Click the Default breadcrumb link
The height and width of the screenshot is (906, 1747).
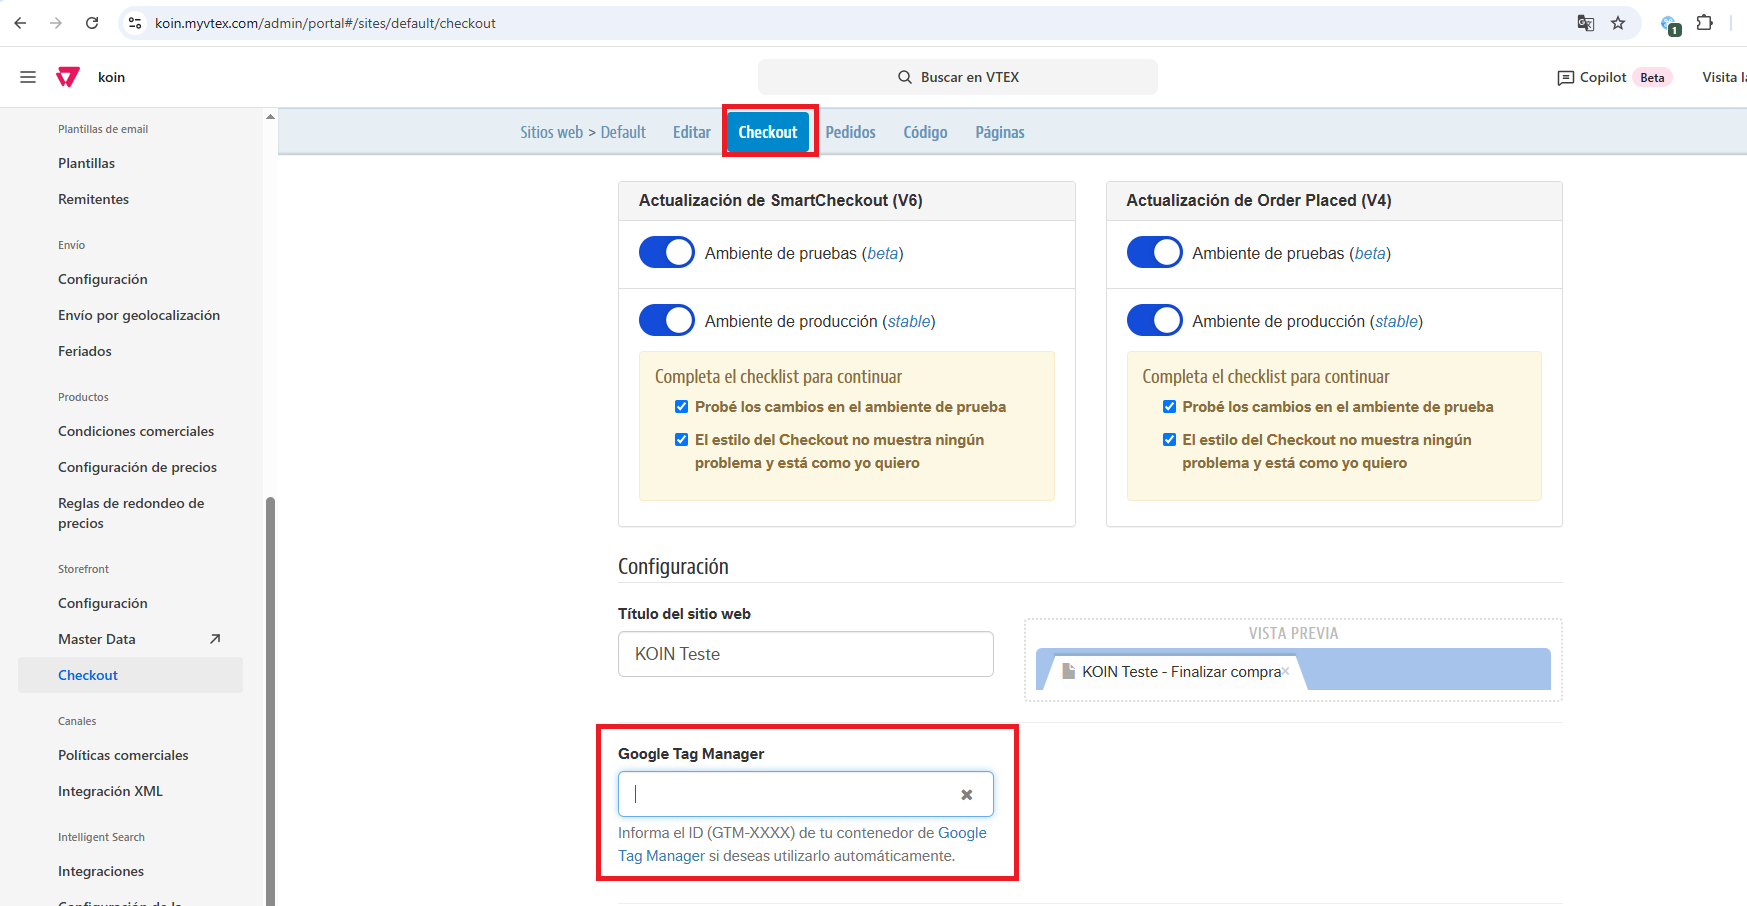[x=623, y=132]
